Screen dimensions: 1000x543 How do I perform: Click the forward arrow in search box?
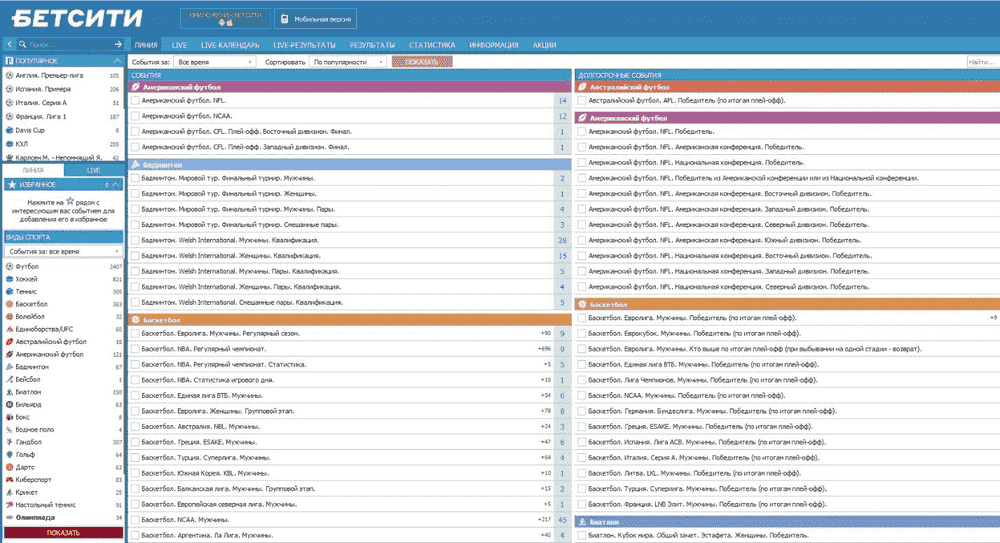118,44
